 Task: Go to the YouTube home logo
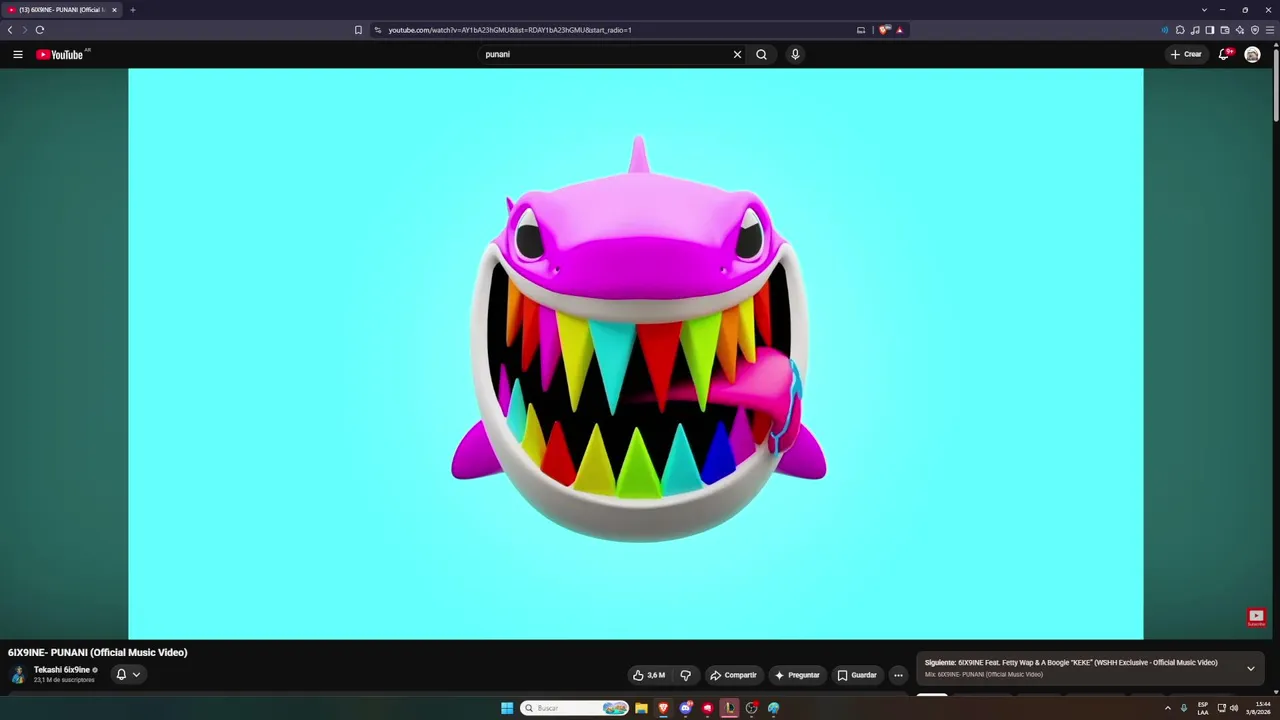[x=60, y=54]
